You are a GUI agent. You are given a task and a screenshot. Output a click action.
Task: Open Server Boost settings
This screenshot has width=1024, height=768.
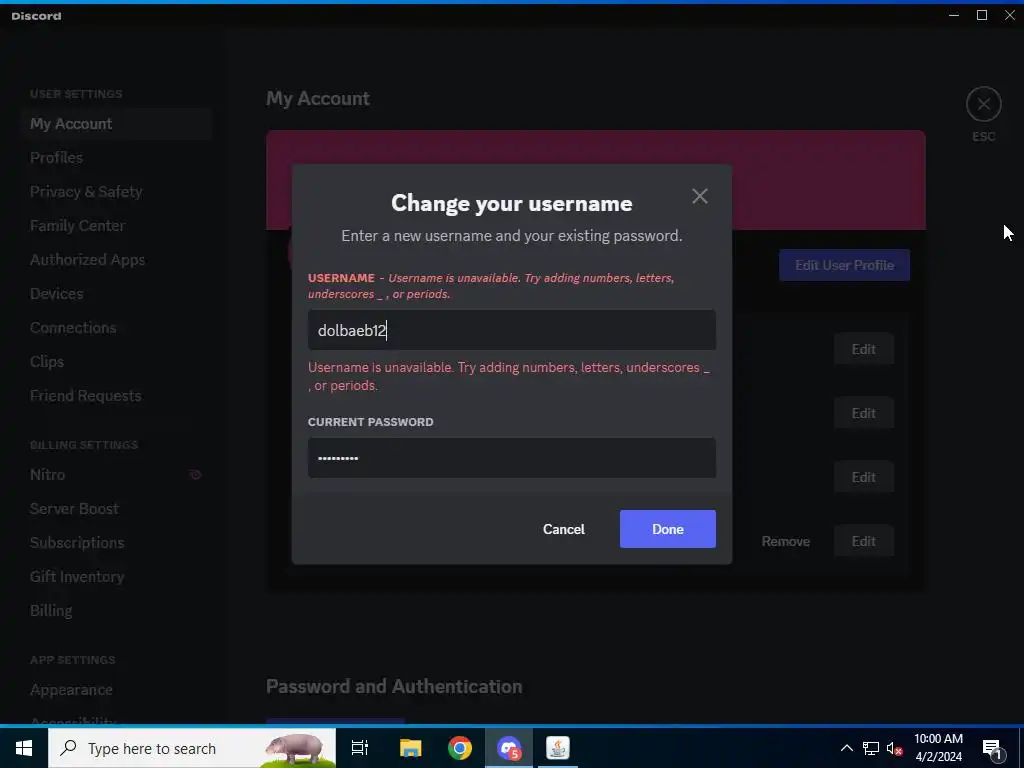pos(116,509)
